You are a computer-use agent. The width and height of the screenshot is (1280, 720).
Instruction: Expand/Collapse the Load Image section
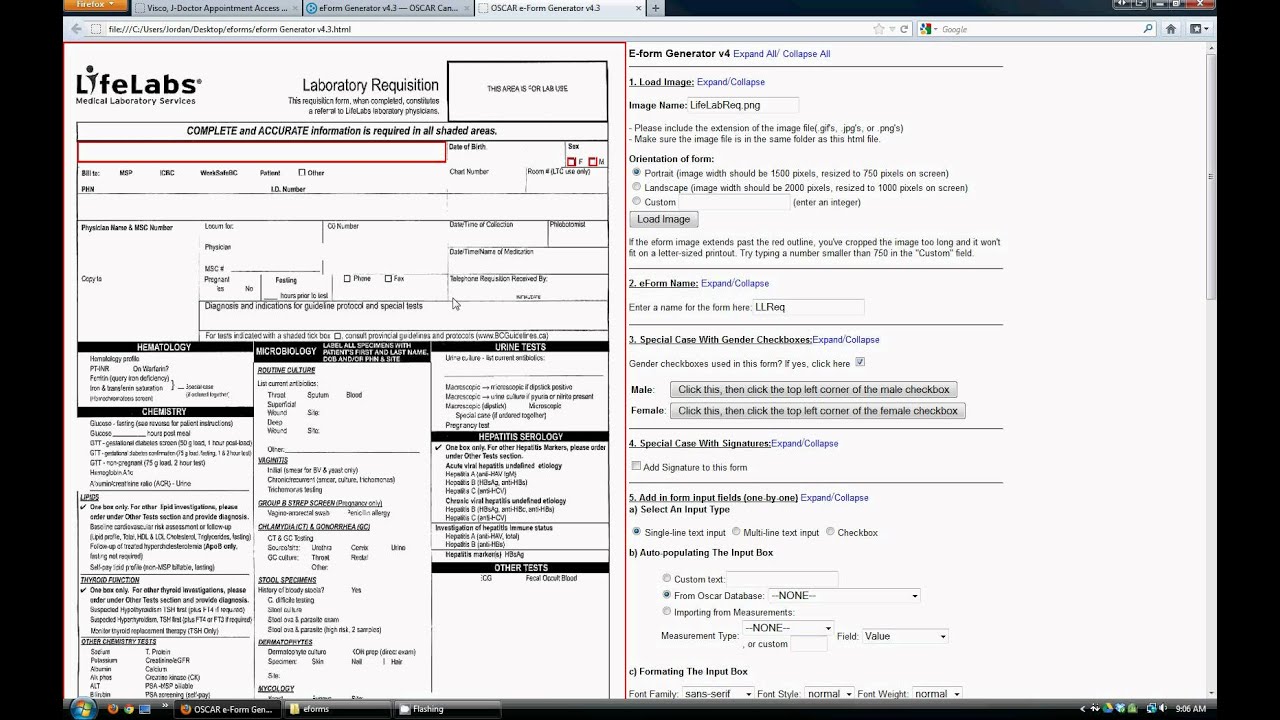point(731,82)
